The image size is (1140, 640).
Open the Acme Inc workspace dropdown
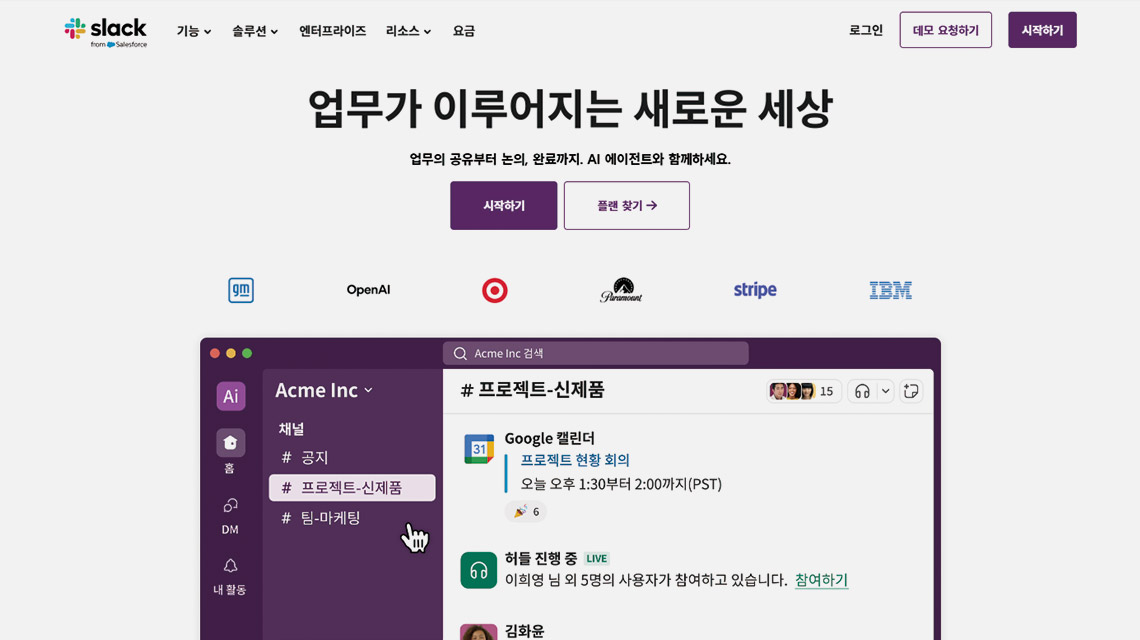tap(324, 390)
